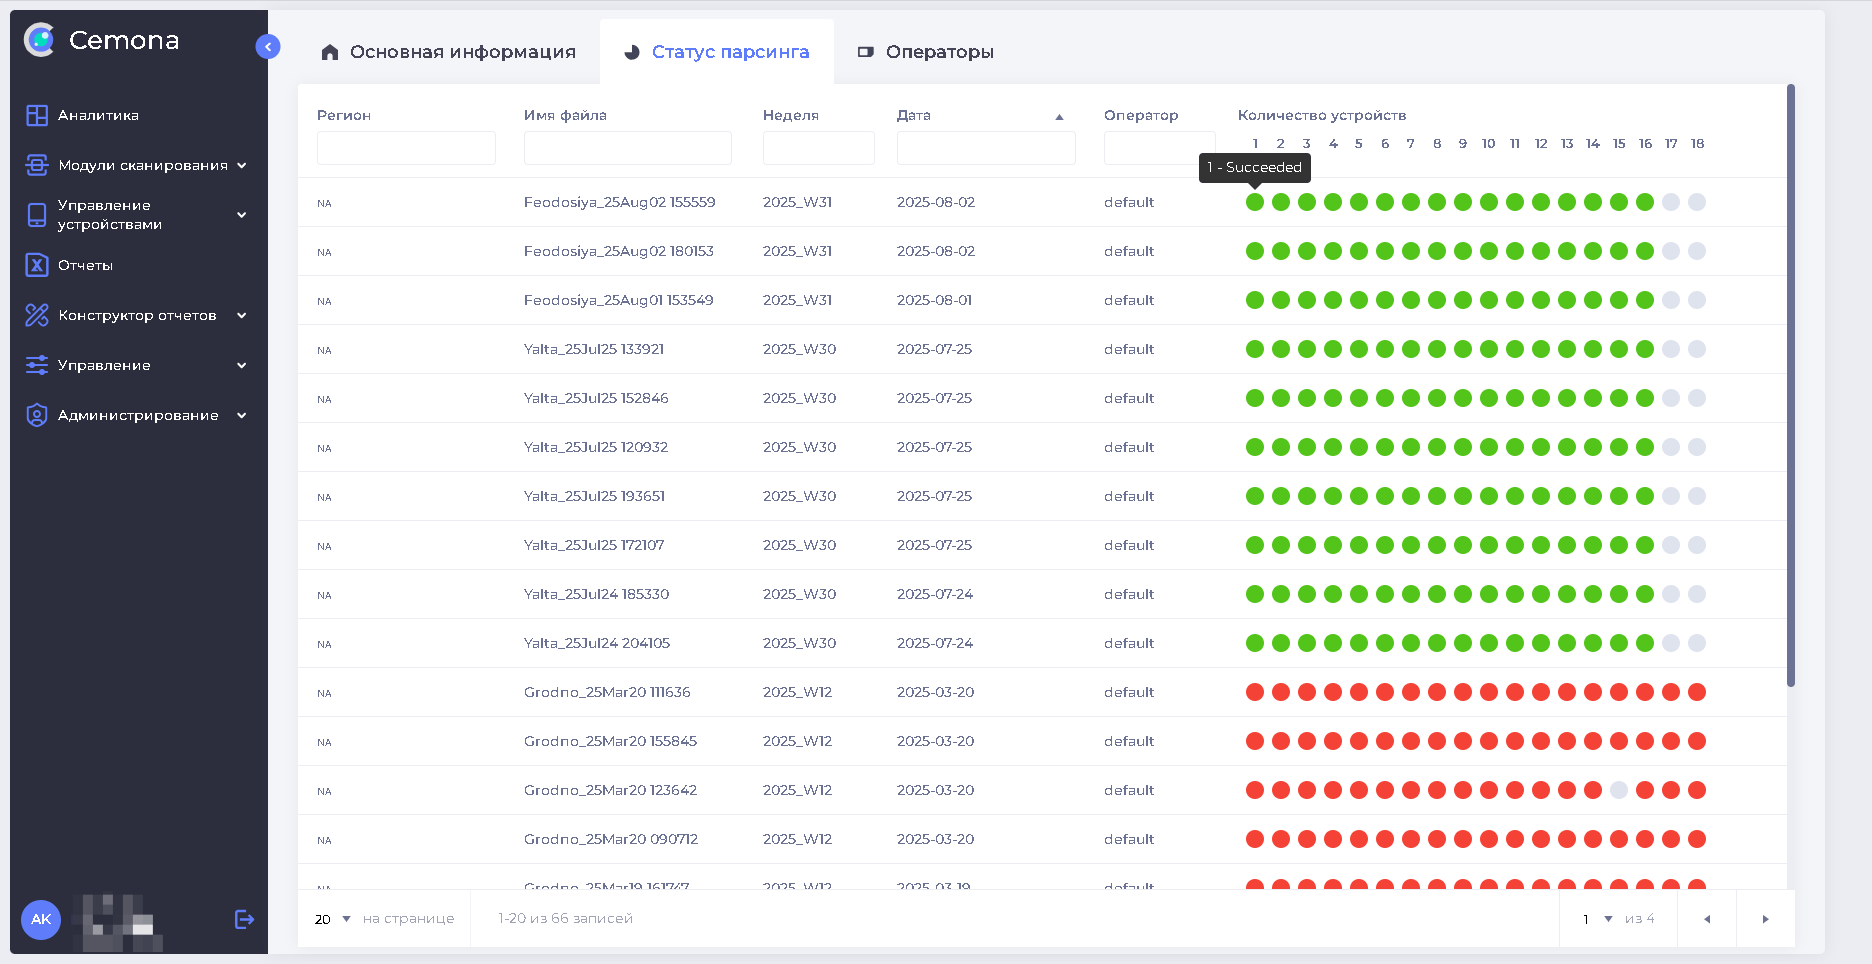Image resolution: width=1872 pixels, height=964 pixels.
Task: Collapse the sidebar with the arrow button
Action: click(268, 46)
